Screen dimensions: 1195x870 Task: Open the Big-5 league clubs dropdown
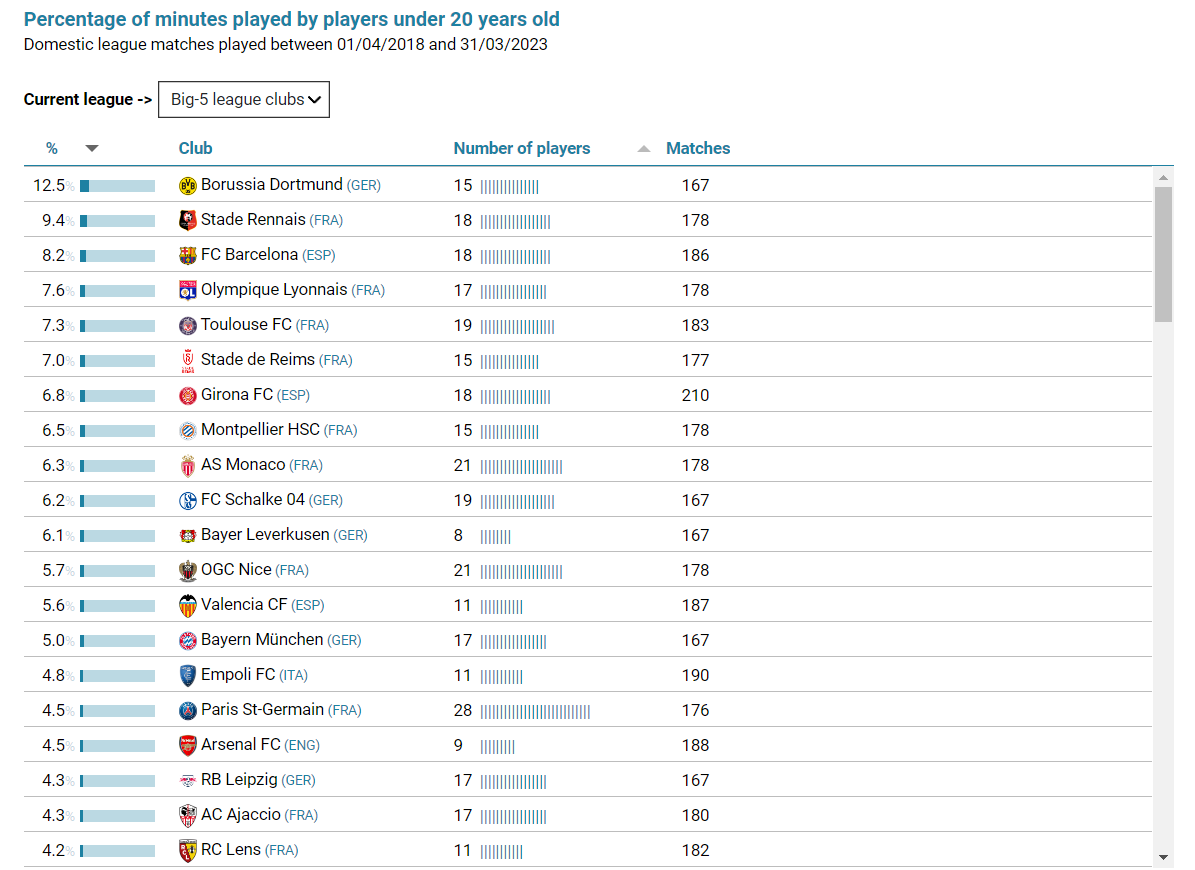(x=244, y=100)
